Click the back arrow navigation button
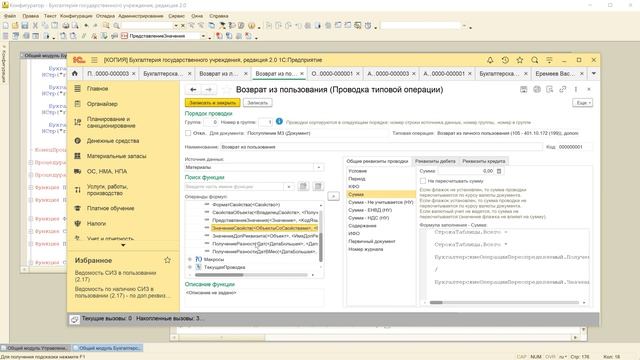This screenshot has width=640, height=360. point(193,89)
